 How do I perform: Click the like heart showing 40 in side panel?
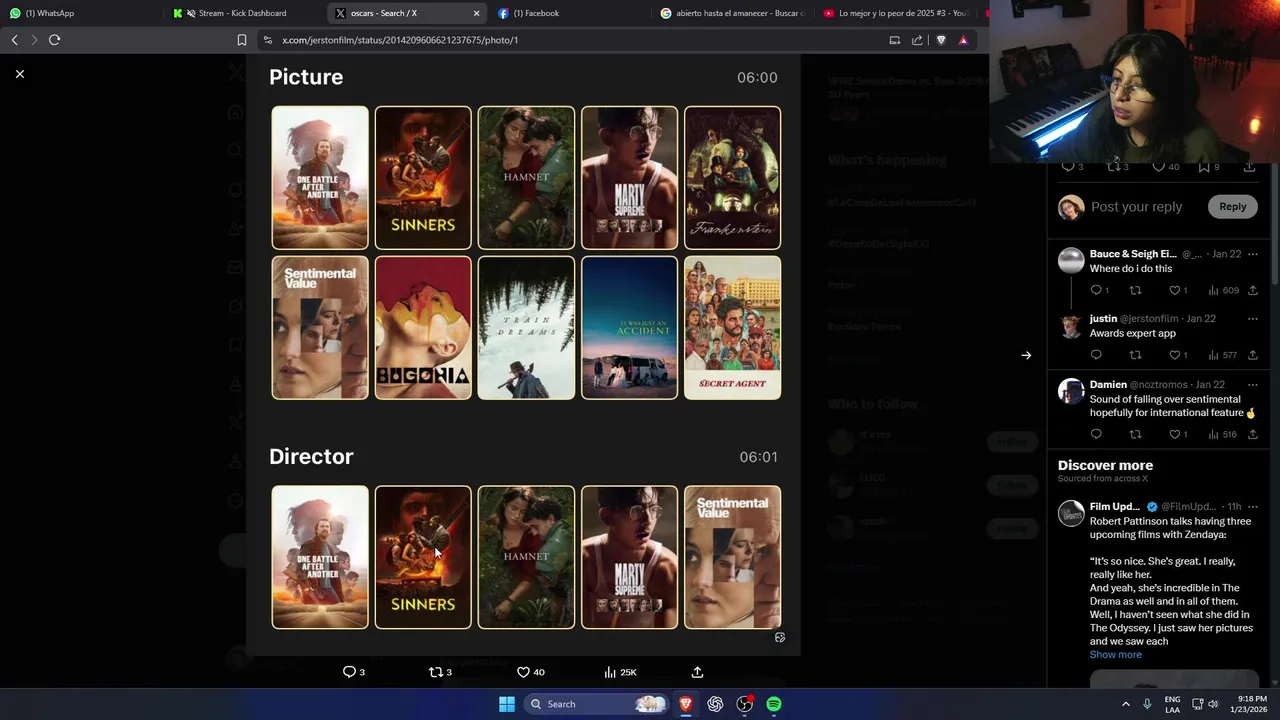point(1159,166)
